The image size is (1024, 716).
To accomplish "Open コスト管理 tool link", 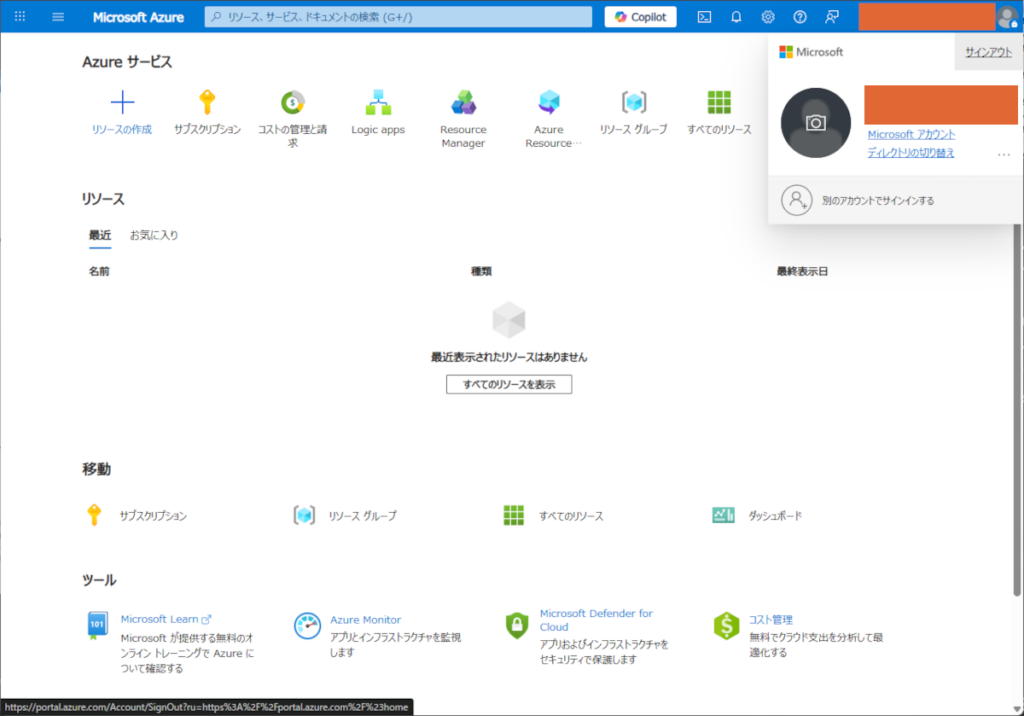I will click(770, 619).
